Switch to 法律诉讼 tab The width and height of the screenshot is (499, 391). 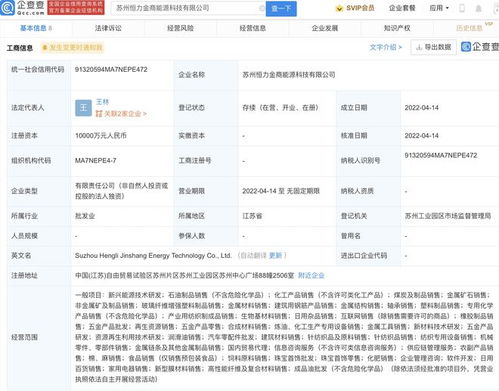108,28
